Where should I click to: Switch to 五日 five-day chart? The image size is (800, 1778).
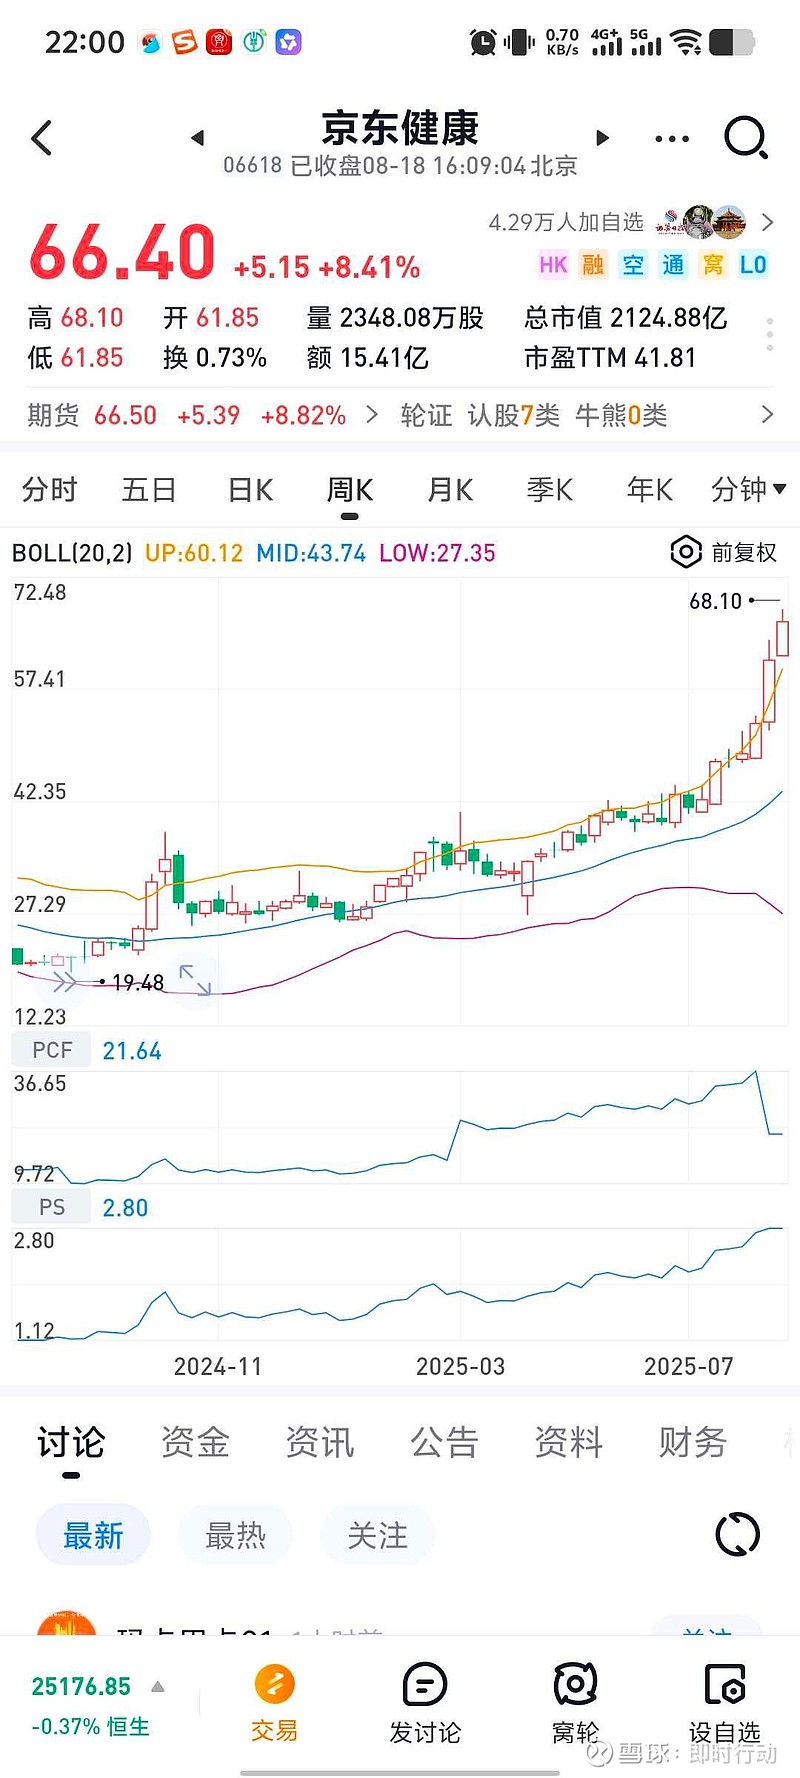(149, 489)
